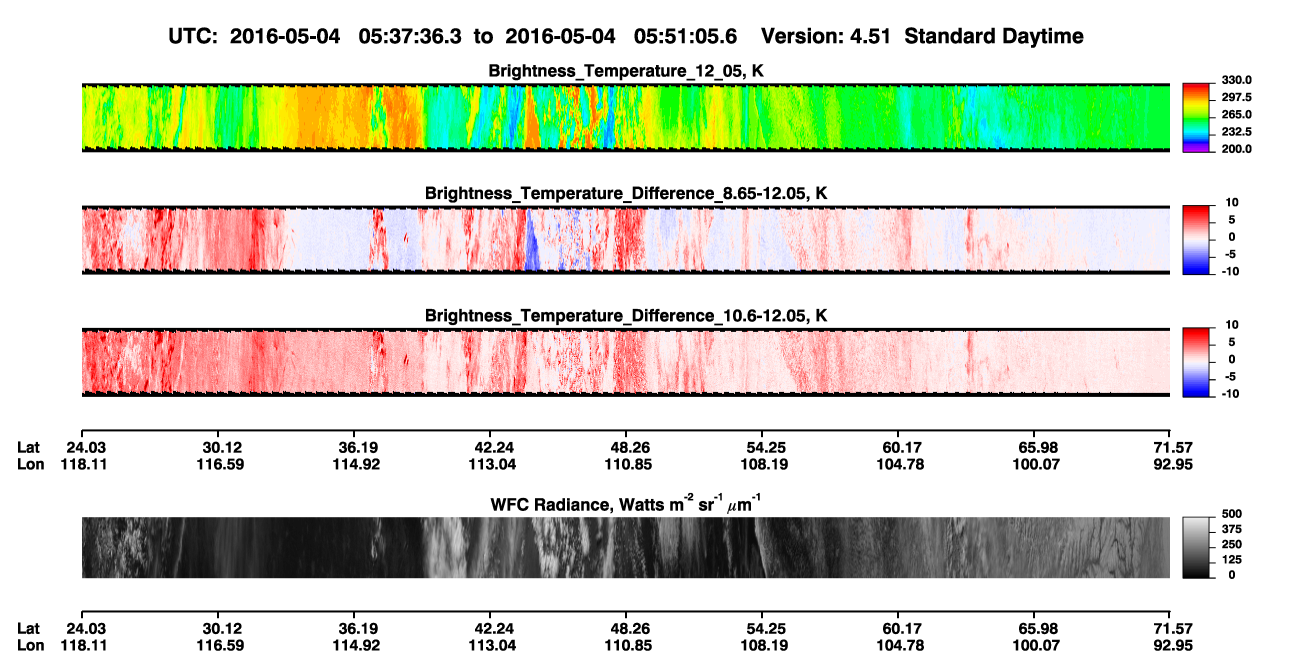Select the Brightness_Temperature_Difference_8.65-12.05 title
Viewport: 1300px width, 667px height.
[626, 193]
